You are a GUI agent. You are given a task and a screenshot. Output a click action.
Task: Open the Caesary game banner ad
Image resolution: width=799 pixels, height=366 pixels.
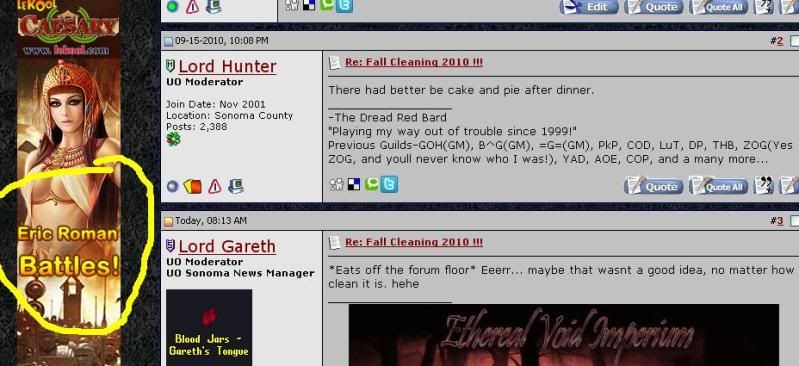pyautogui.click(x=69, y=183)
